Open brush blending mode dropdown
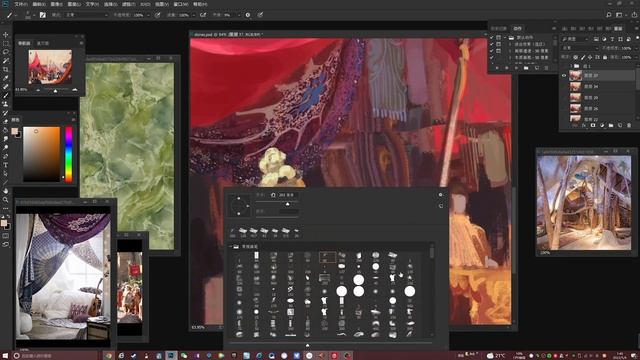 pyautogui.click(x=86, y=15)
